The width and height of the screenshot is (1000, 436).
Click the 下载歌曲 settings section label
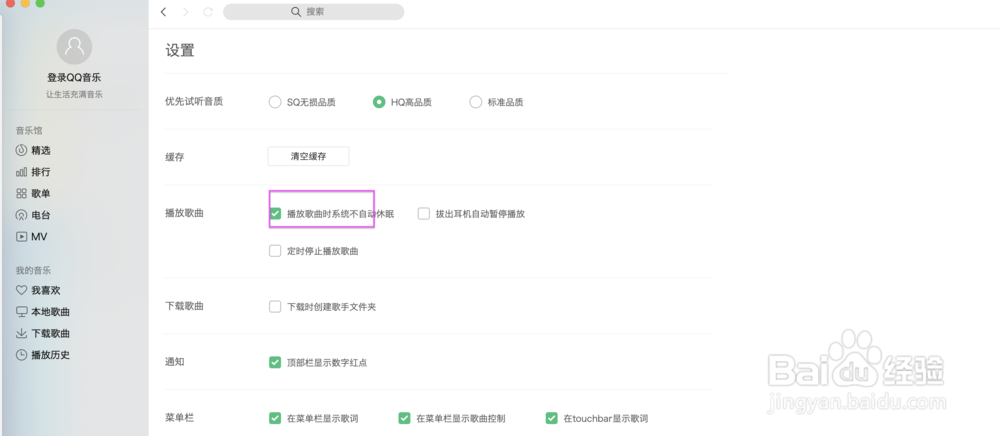click(x=184, y=306)
